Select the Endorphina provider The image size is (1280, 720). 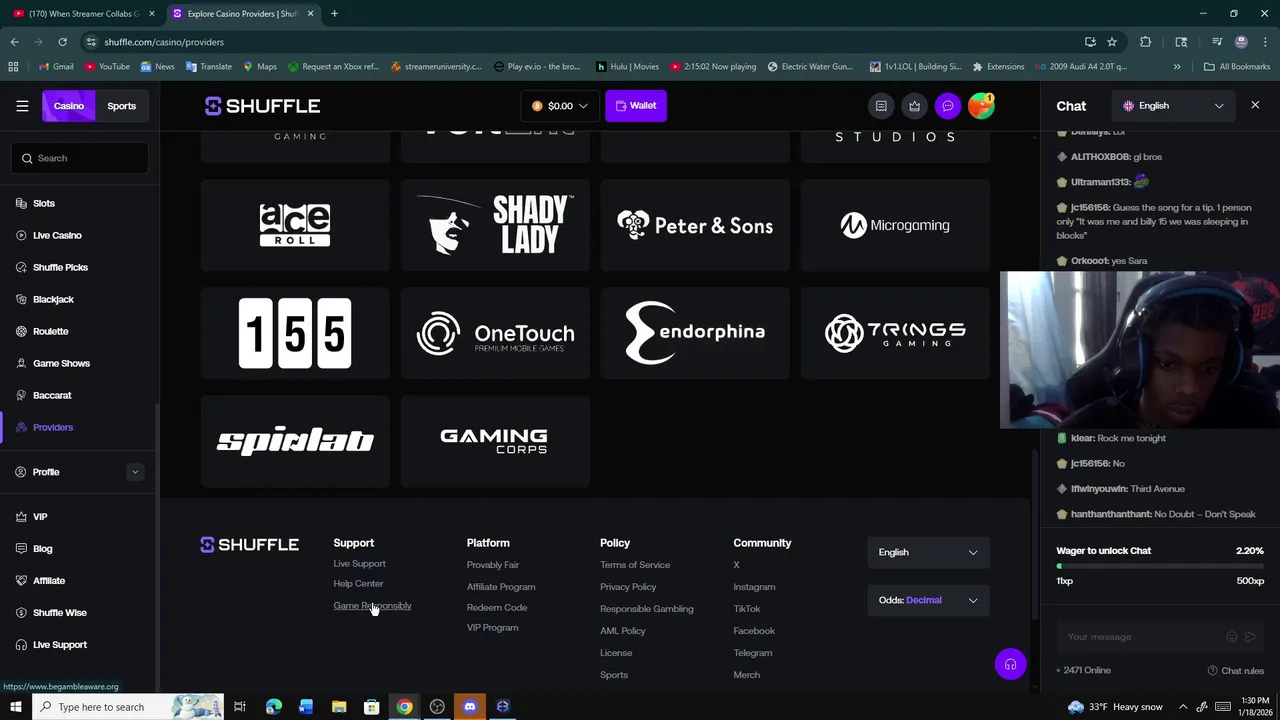[x=695, y=333]
